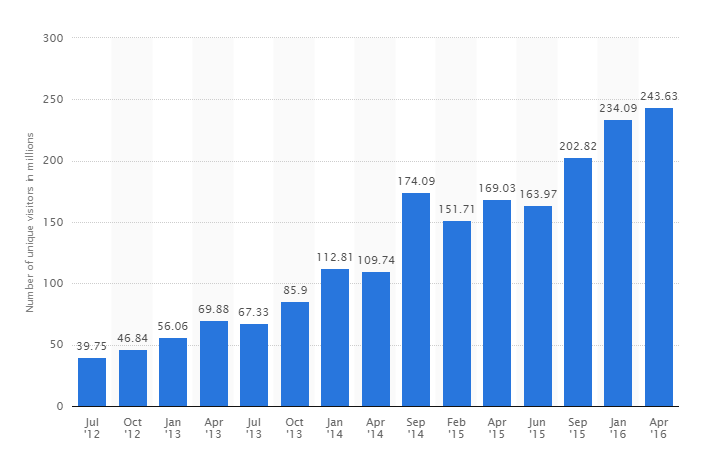Viewport: 702px width, 463px height.
Task: Click the Jul '13 x-axis label
Action: click(x=254, y=429)
